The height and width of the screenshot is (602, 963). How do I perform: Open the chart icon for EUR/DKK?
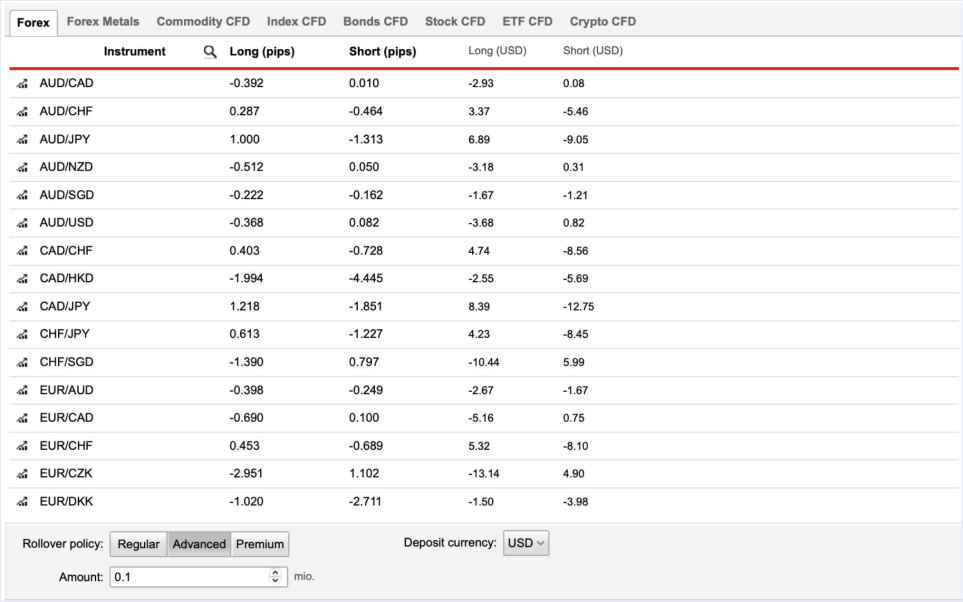[x=22, y=502]
